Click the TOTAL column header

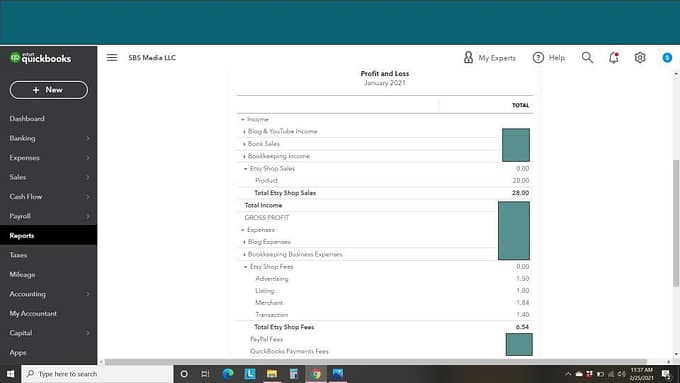pyautogui.click(x=520, y=105)
